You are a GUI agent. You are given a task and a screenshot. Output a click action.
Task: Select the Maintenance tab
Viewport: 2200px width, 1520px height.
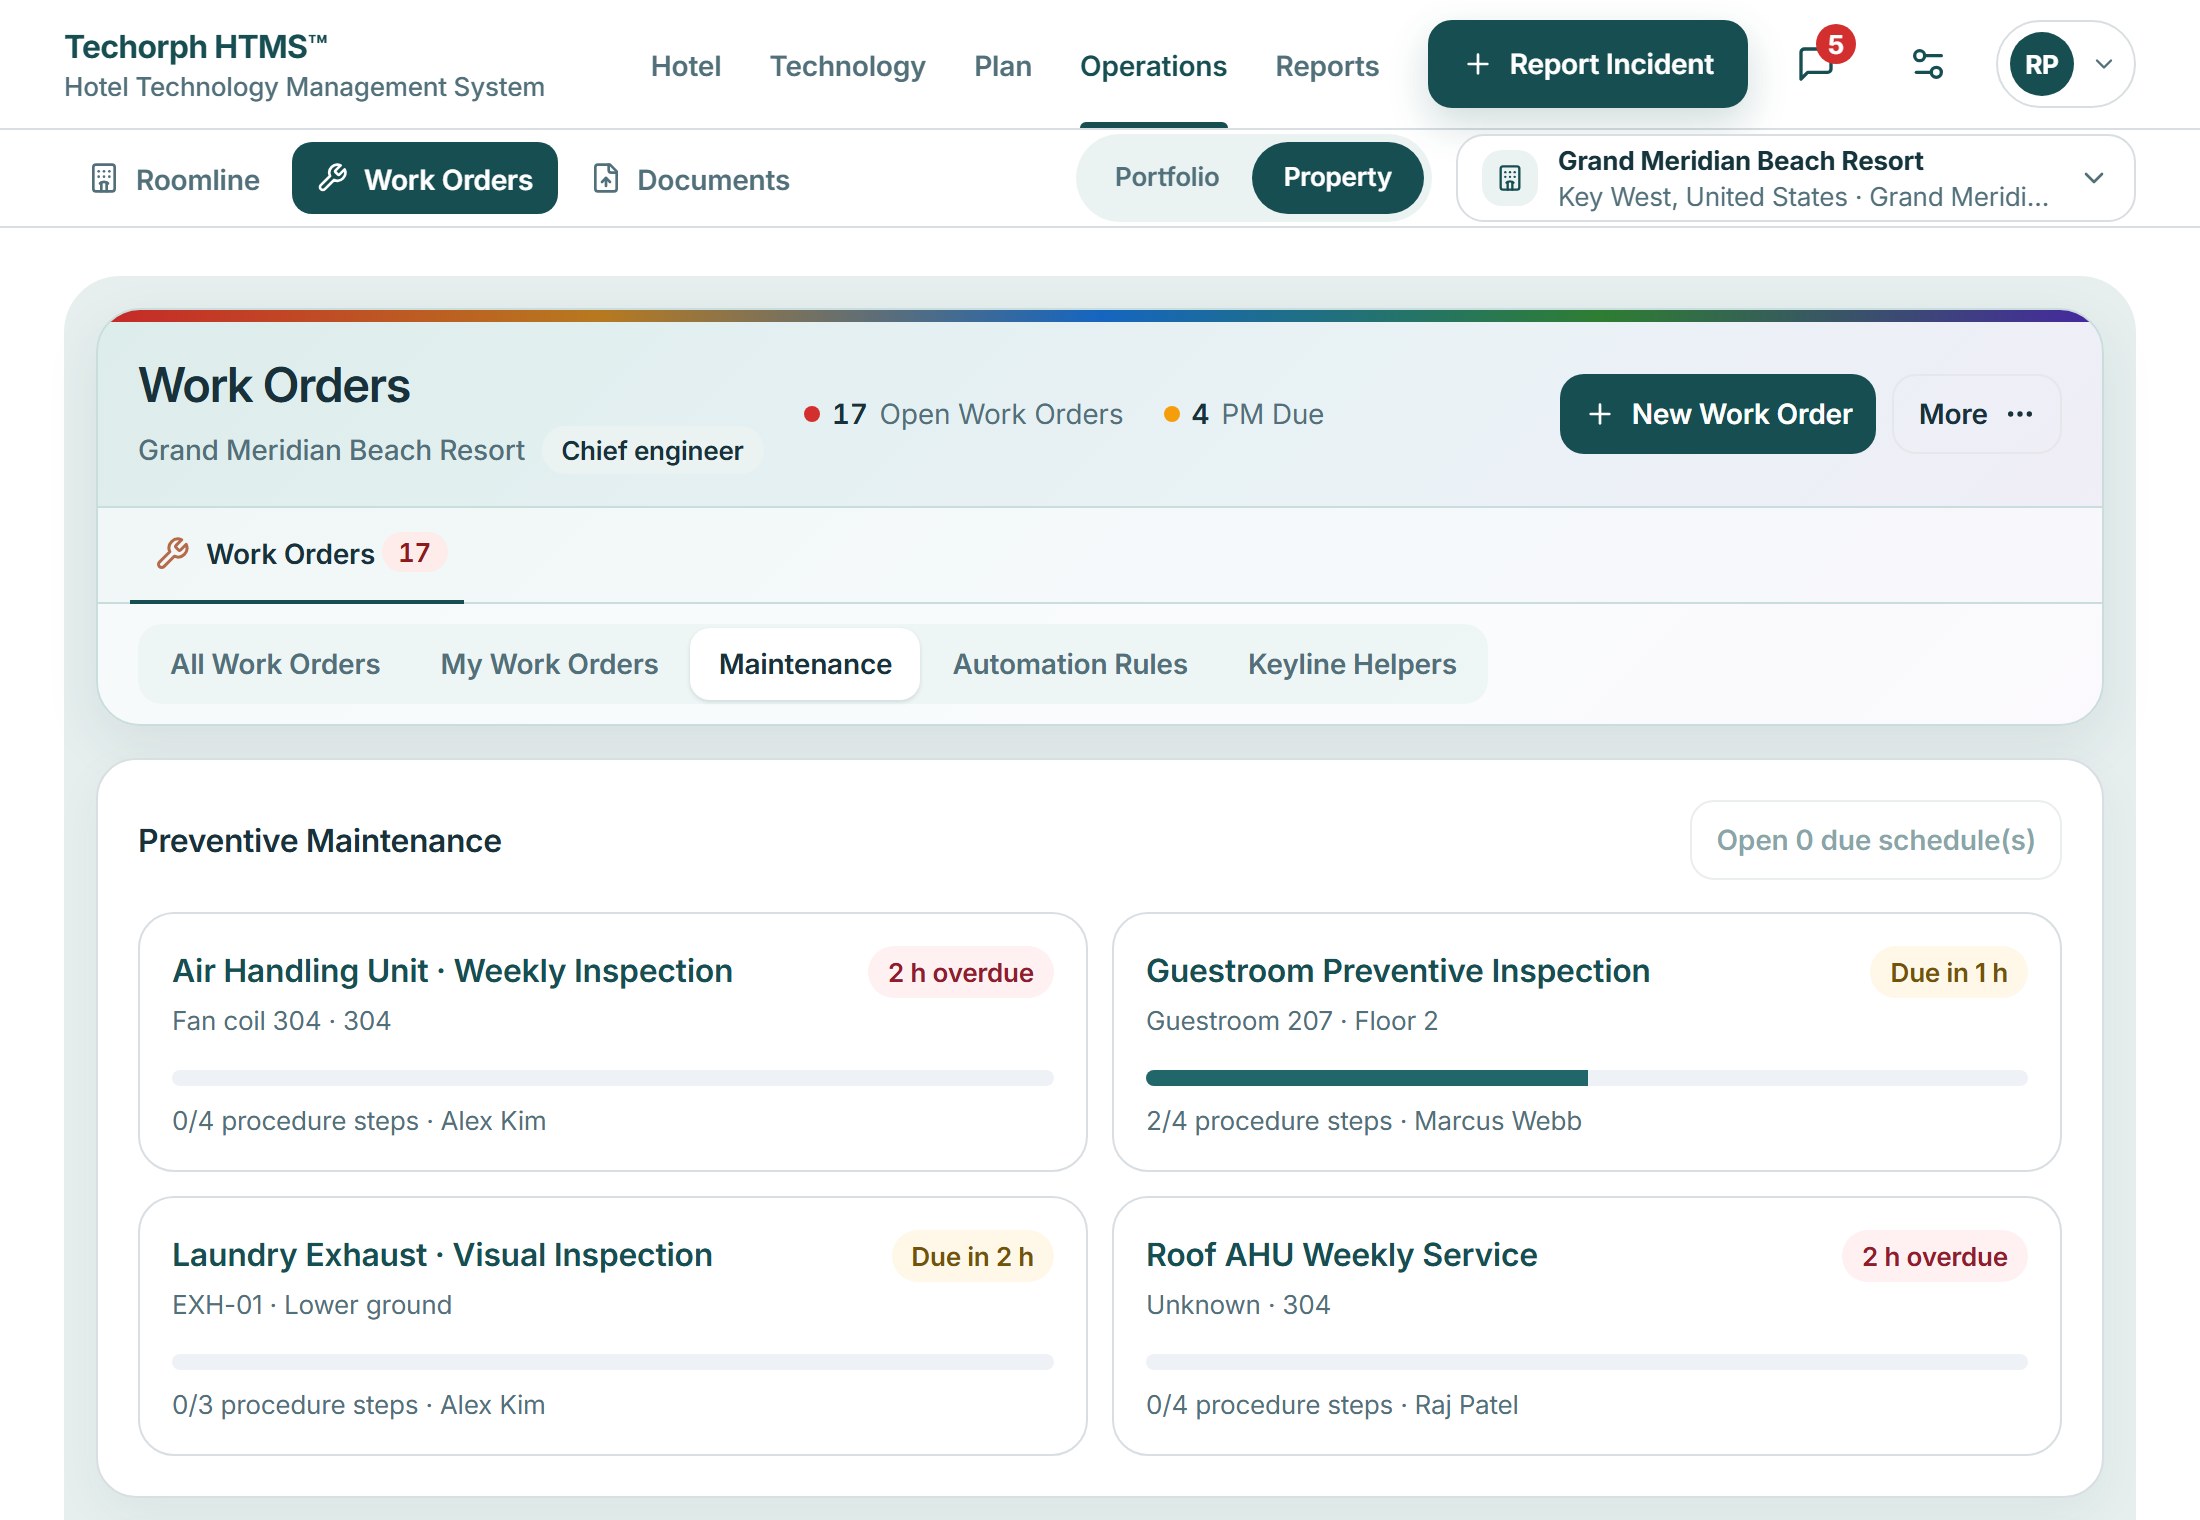coord(805,664)
